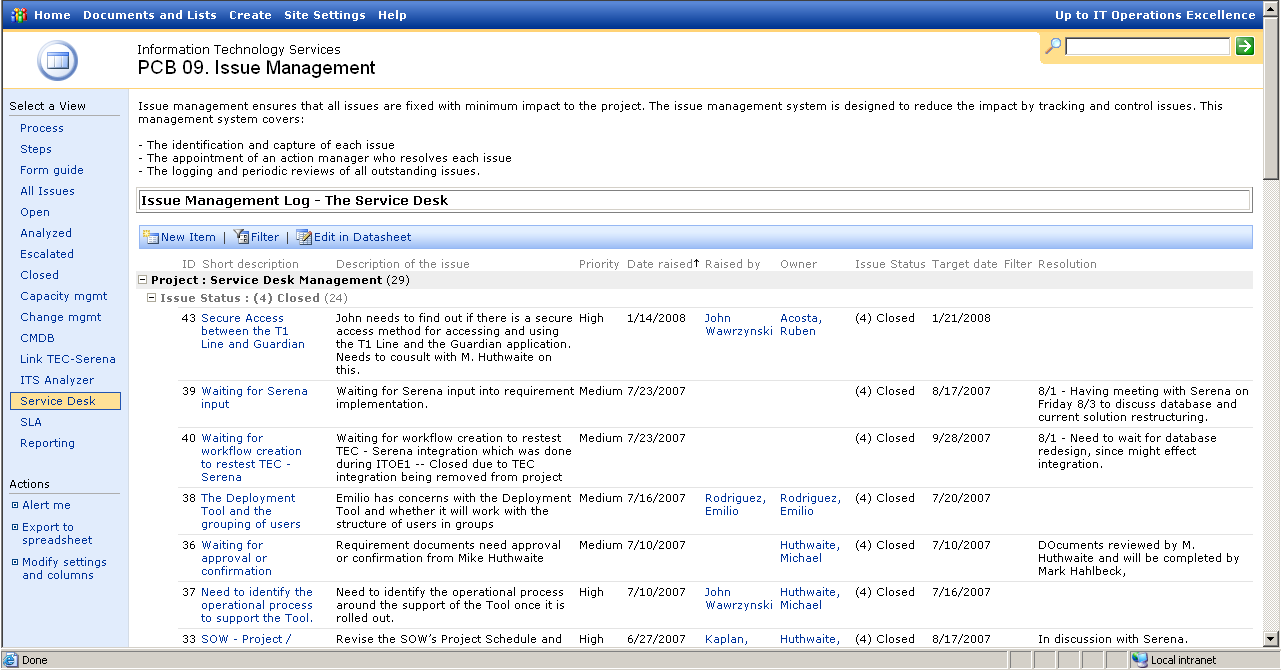Select the Process view
Viewport: 1282px width, 671px height.
pos(42,128)
